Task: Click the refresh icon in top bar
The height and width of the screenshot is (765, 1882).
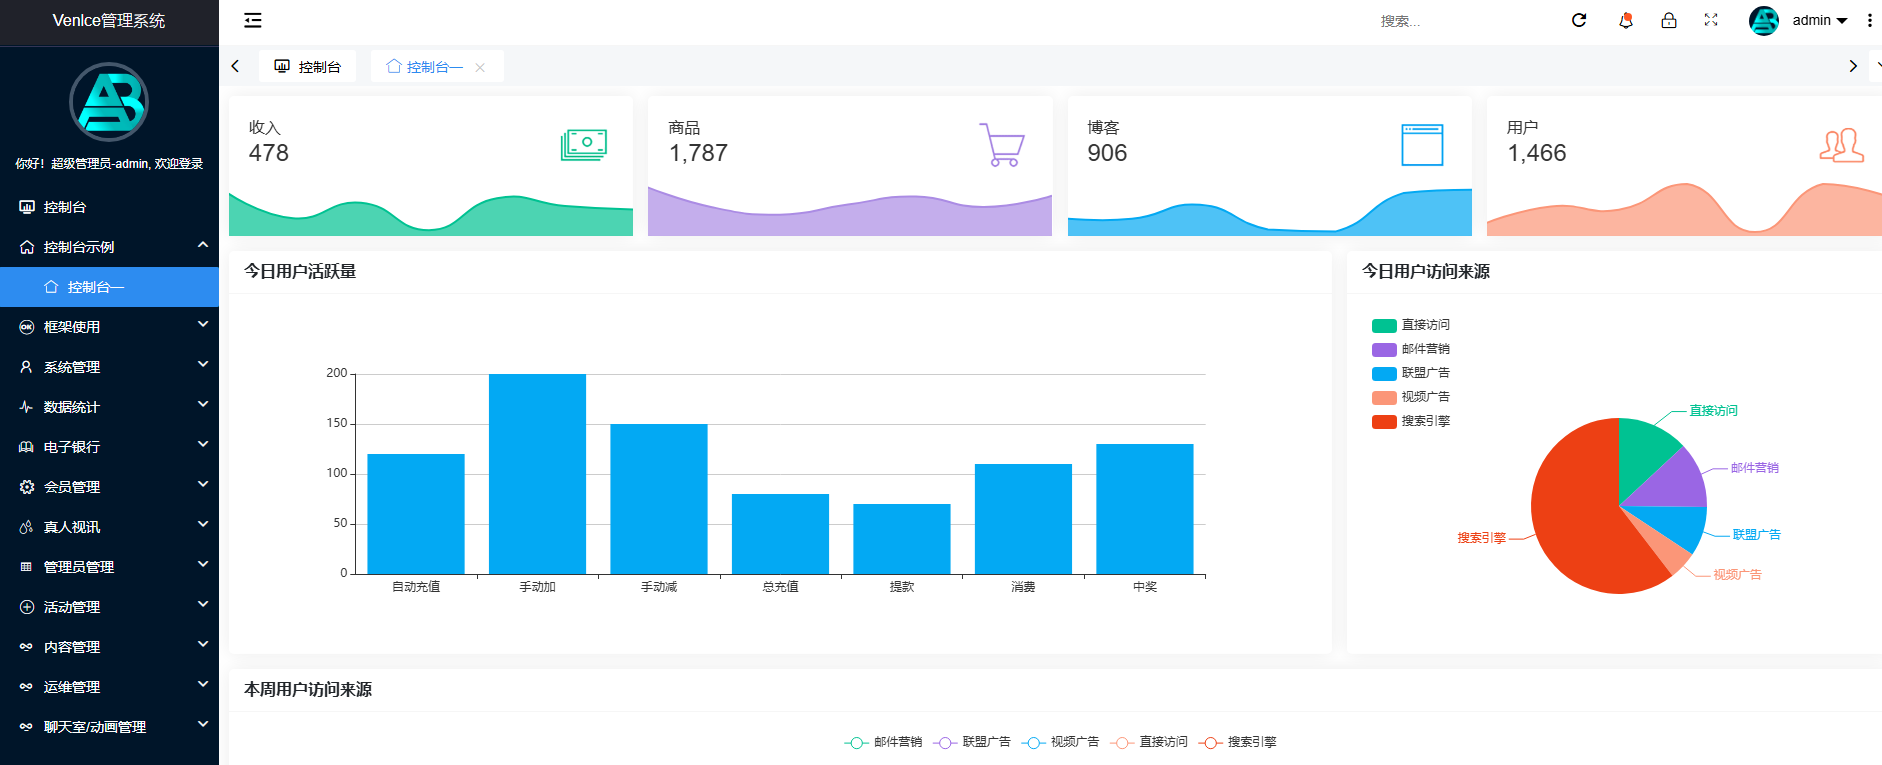Action: [1579, 20]
